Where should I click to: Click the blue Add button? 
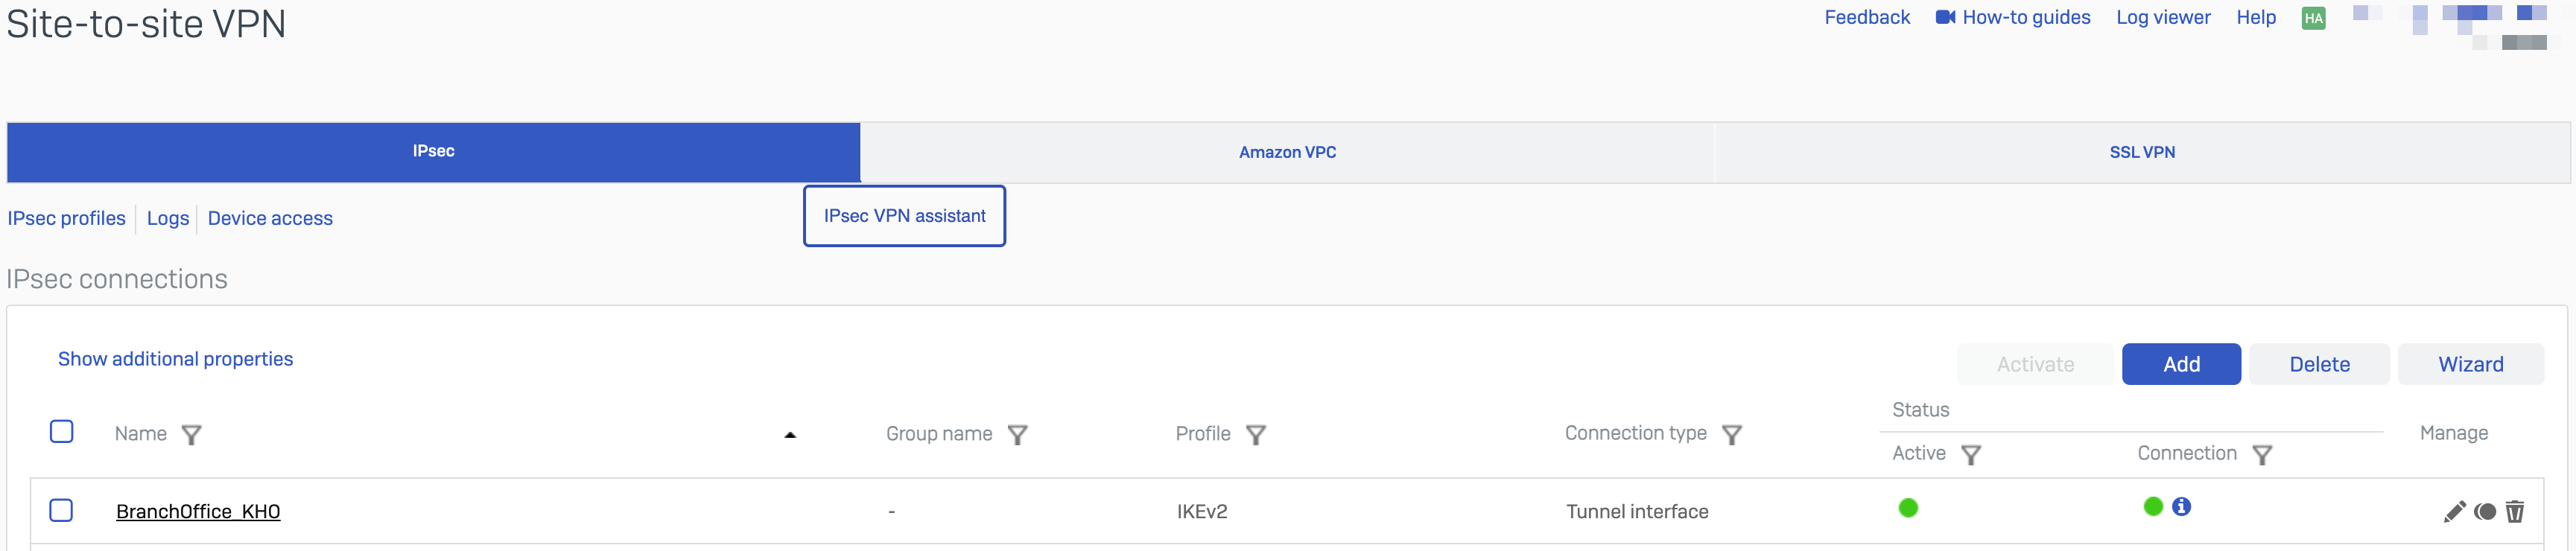(2181, 365)
